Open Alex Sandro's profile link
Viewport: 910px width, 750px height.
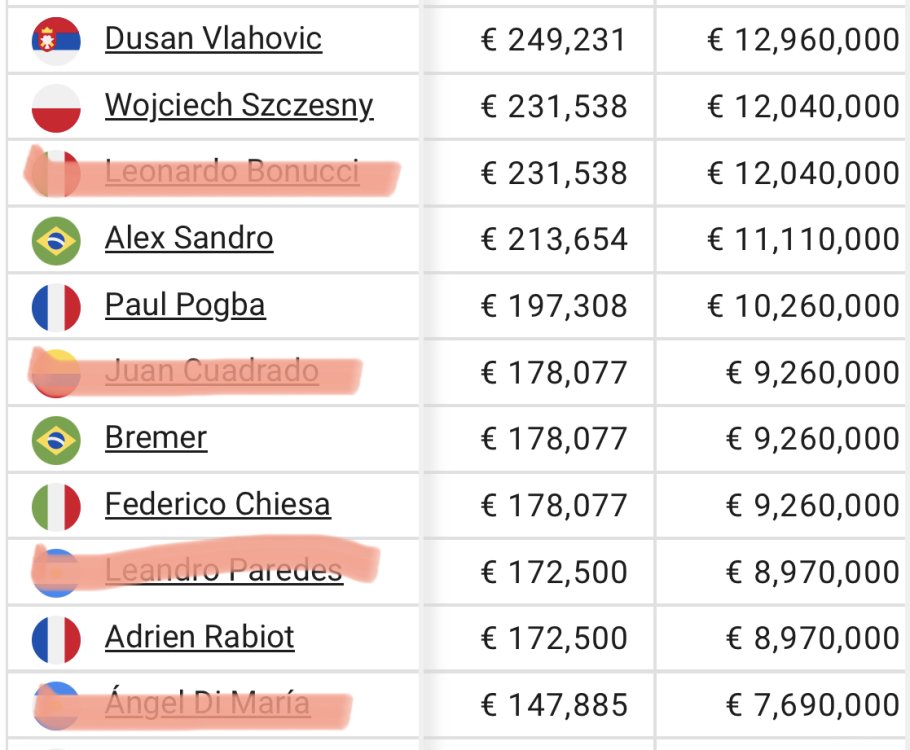click(189, 239)
